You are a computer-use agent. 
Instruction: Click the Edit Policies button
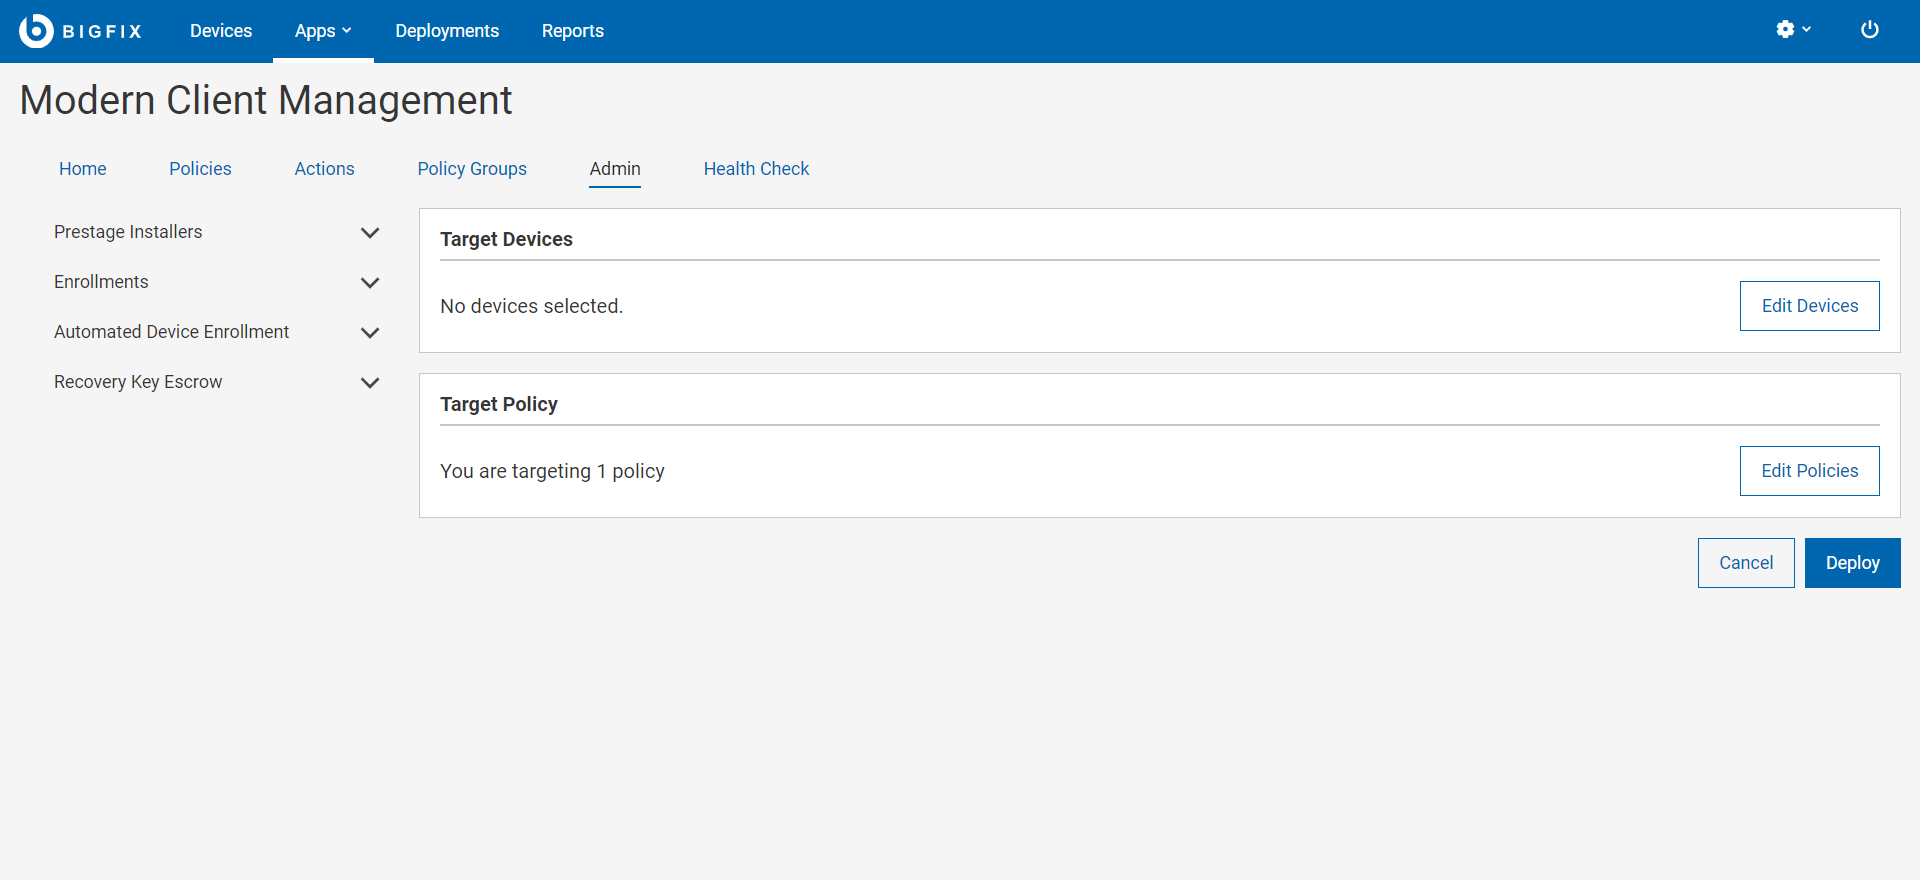1809,471
